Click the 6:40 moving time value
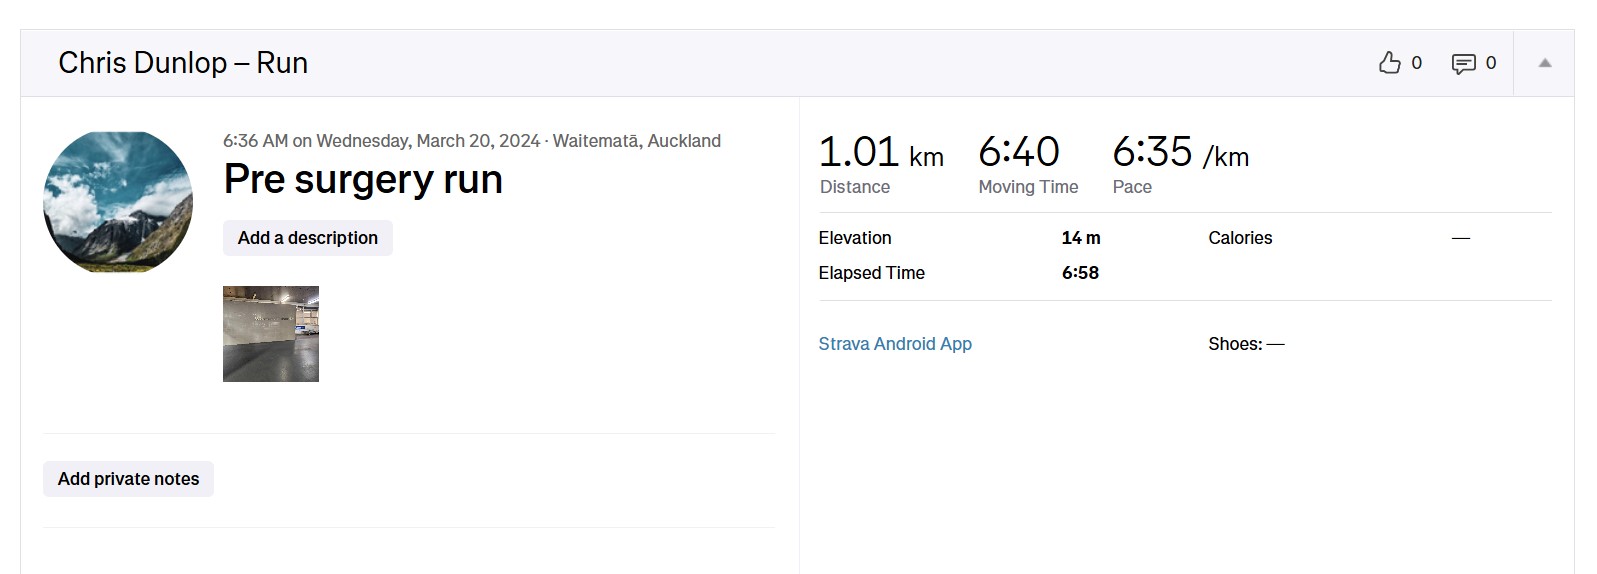Viewport: 1597px width, 574px height. 1018,153
